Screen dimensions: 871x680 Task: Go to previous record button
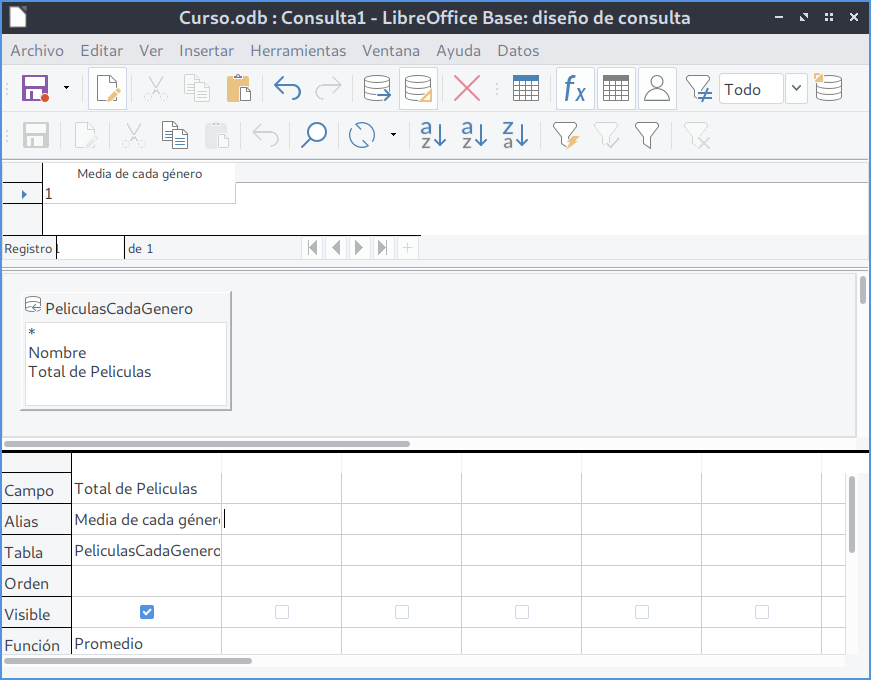[336, 248]
